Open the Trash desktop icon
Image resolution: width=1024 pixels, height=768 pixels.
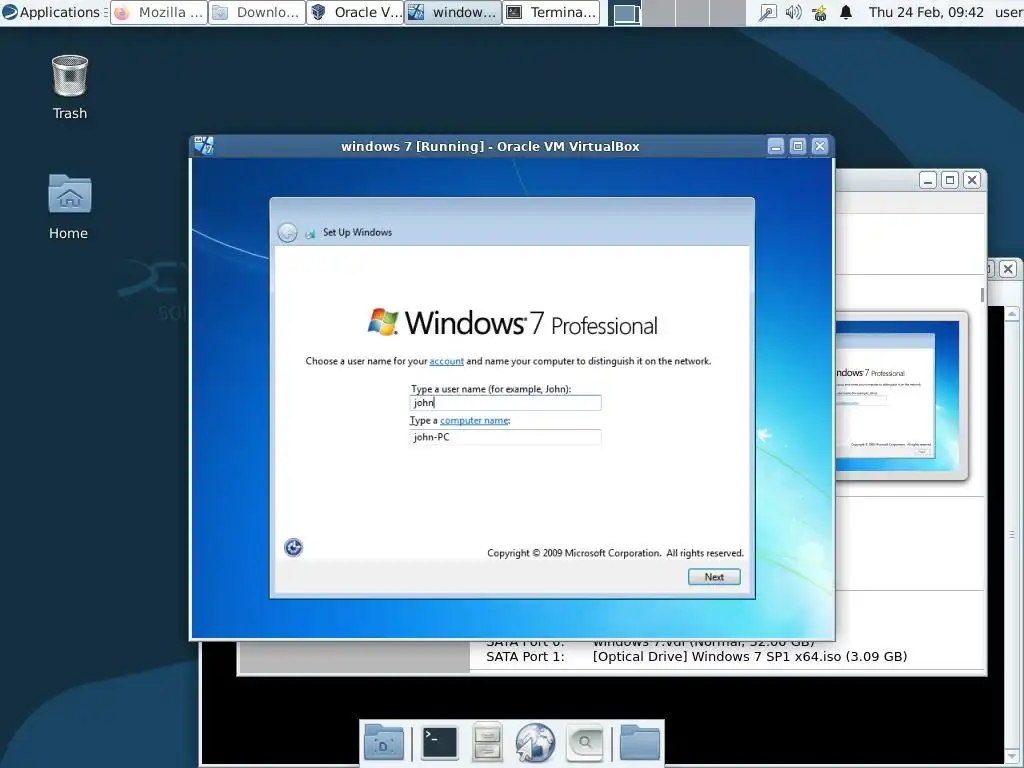(x=69, y=87)
